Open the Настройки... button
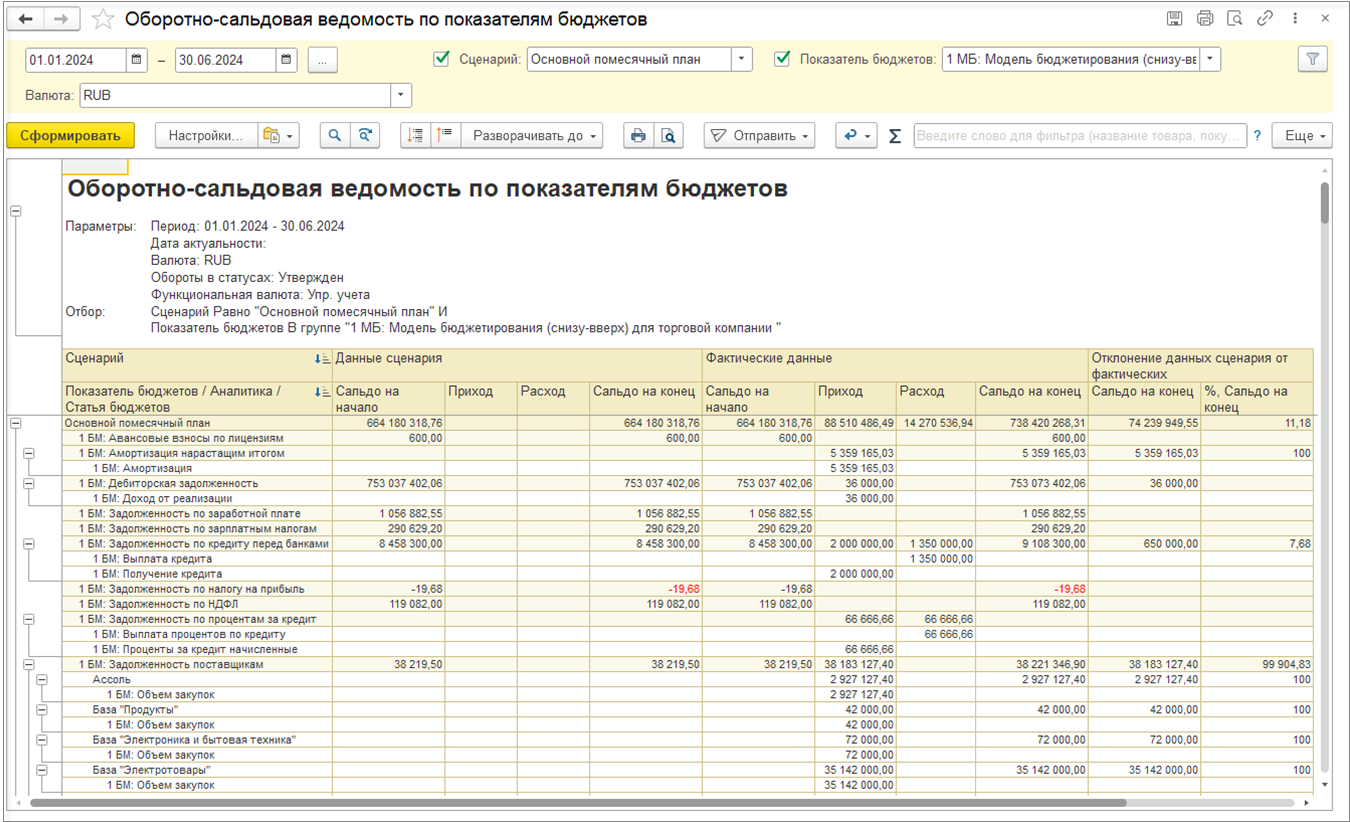Viewport: 1350px width, 822px height. coord(205,136)
